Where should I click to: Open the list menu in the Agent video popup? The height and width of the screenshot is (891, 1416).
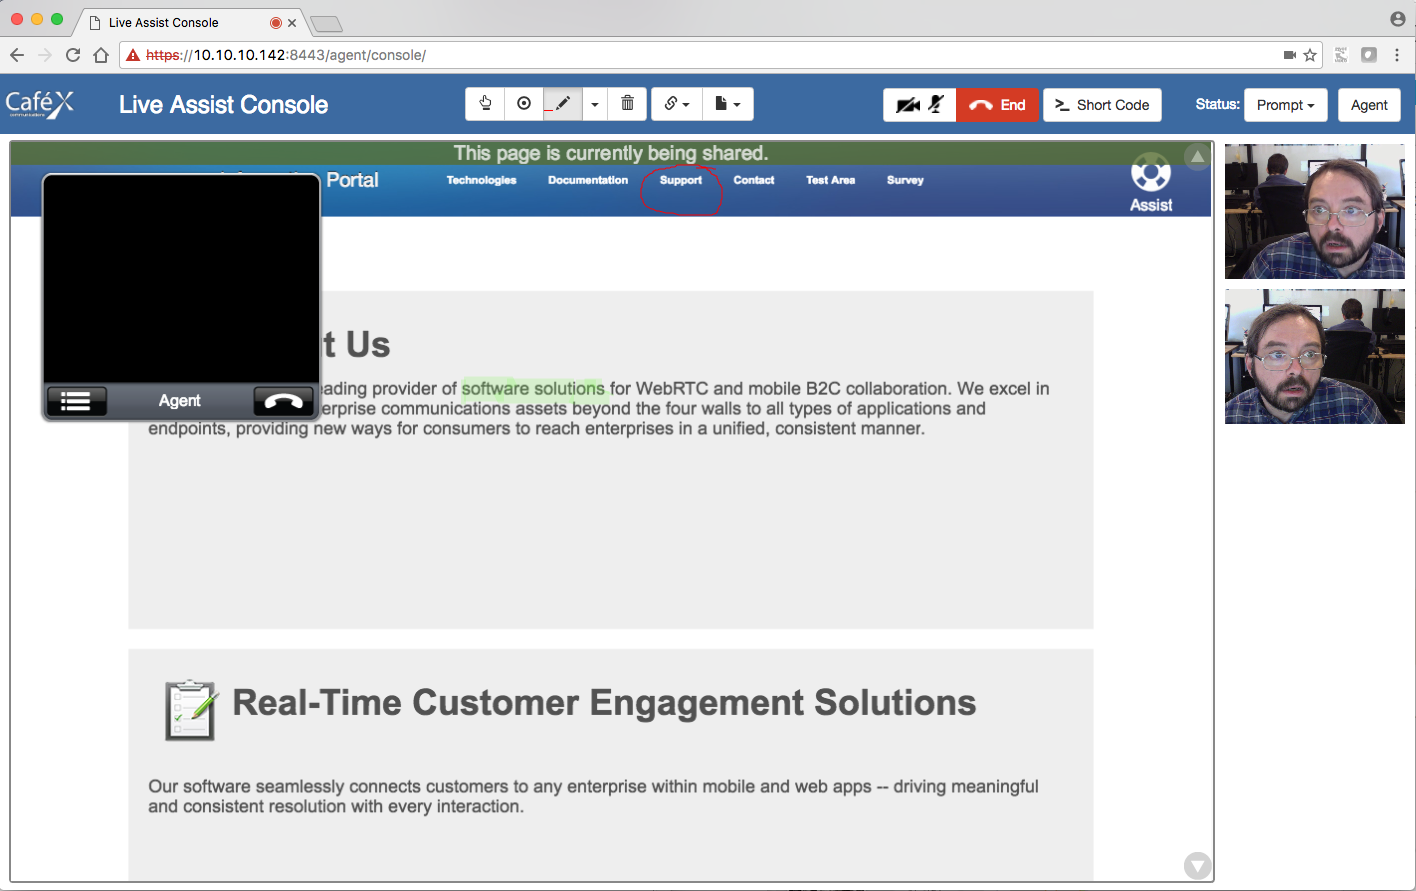[x=76, y=401]
